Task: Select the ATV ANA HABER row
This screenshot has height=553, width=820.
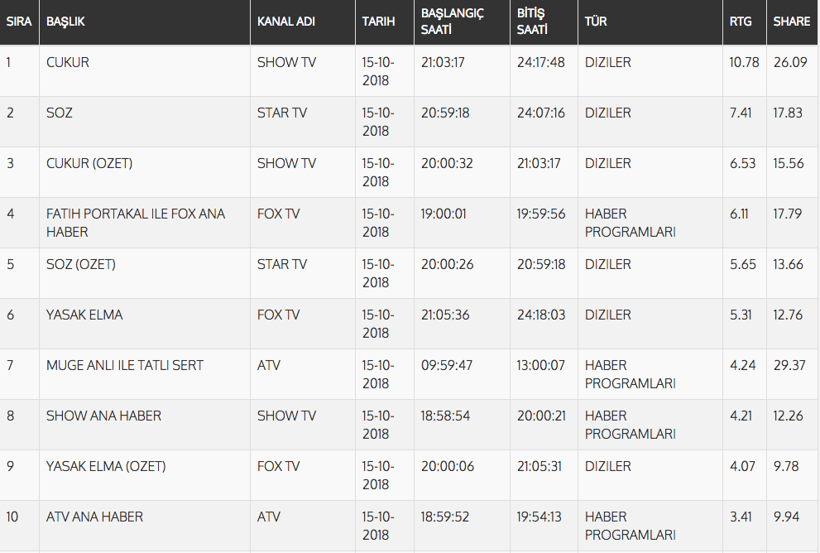Action: coord(94,517)
